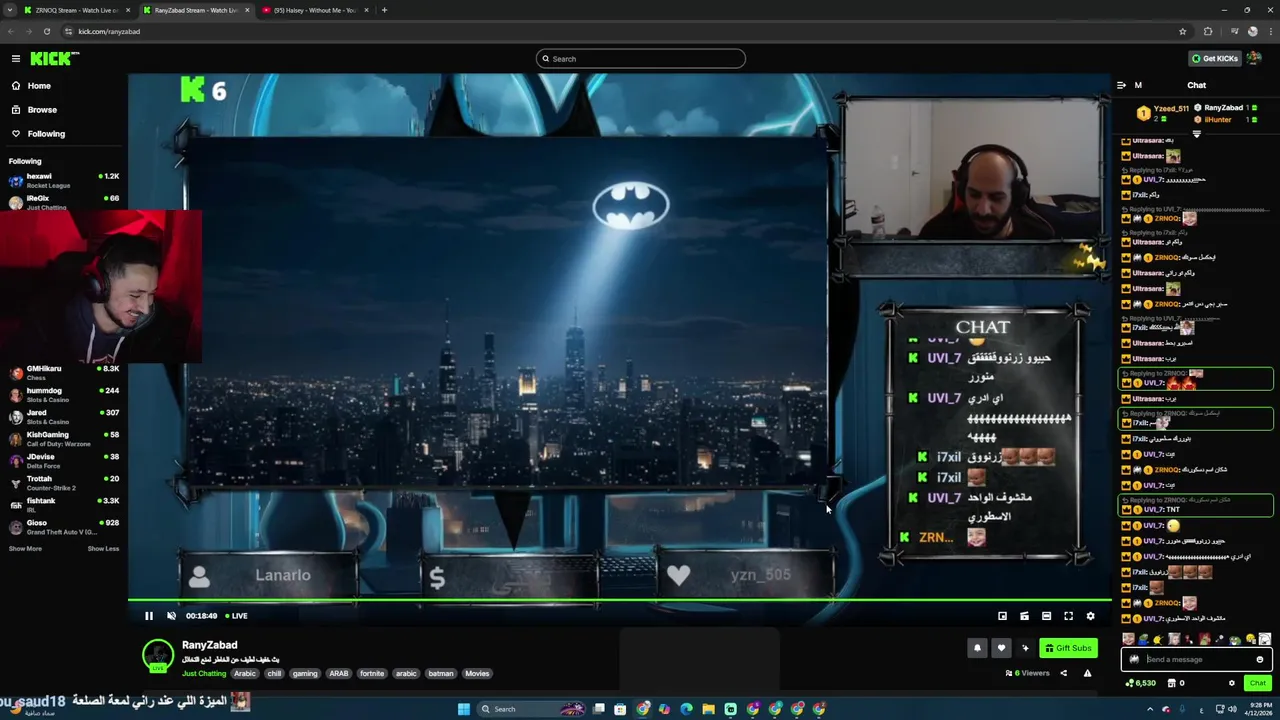Open chat settings gear
This screenshot has width=1280, height=720.
[1231, 683]
